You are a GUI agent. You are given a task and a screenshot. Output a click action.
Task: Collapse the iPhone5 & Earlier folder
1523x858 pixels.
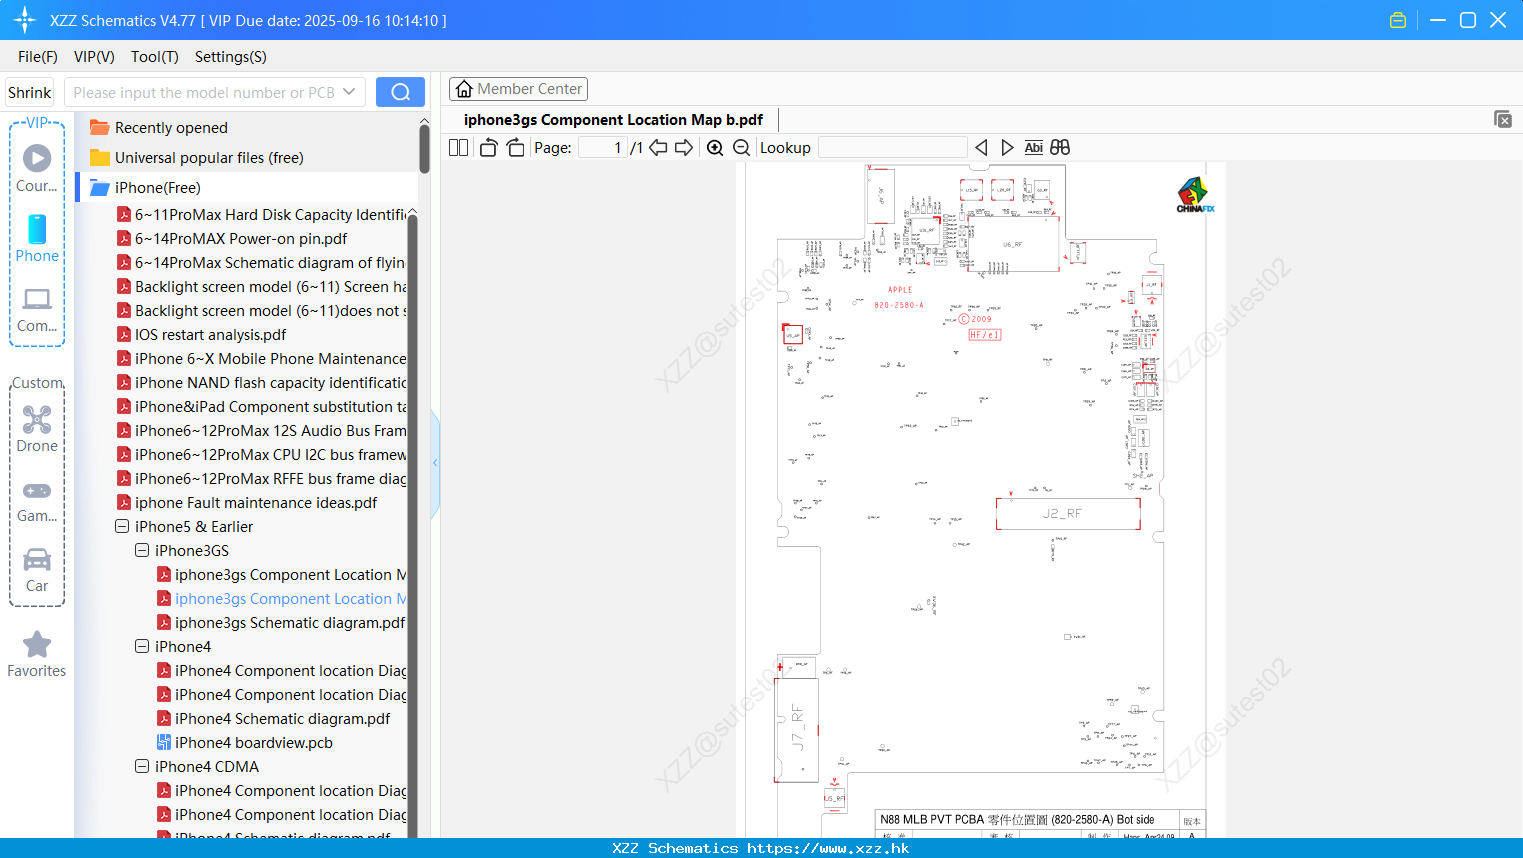pos(122,526)
